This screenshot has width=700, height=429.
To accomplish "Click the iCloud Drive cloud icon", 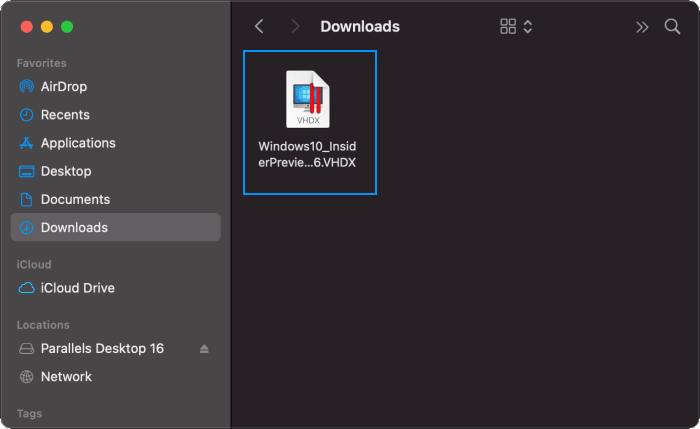I will tap(27, 288).
